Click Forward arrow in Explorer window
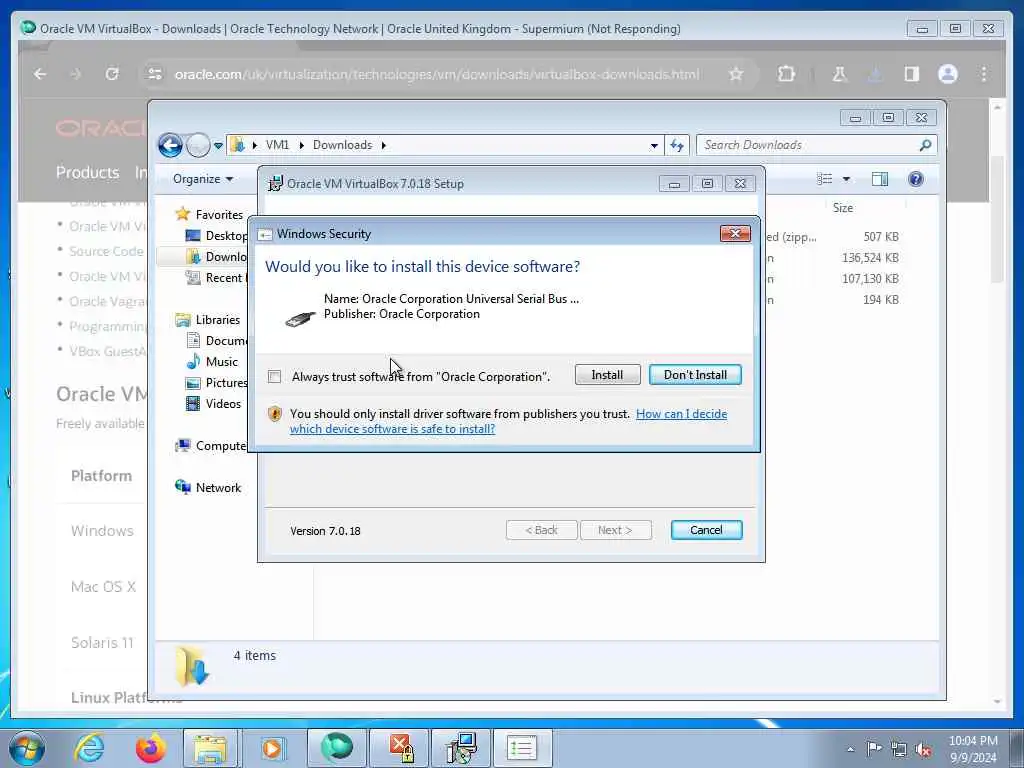 [x=198, y=145]
